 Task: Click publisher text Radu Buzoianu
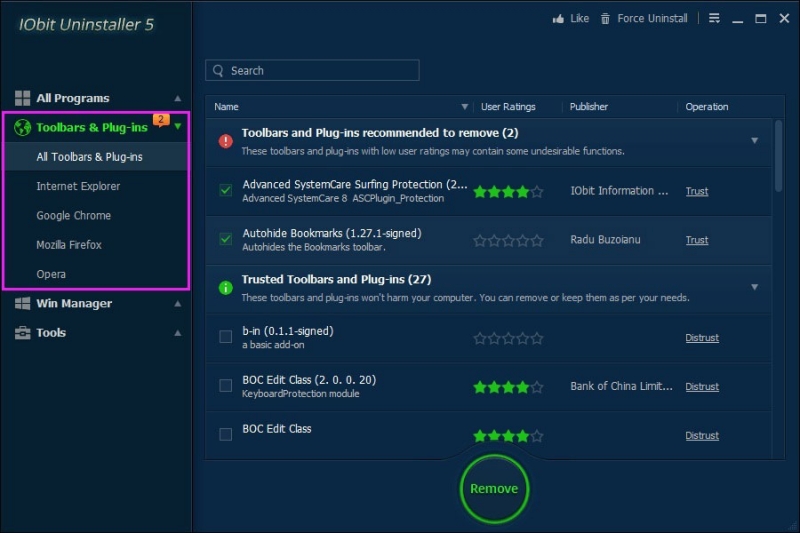click(x=605, y=240)
